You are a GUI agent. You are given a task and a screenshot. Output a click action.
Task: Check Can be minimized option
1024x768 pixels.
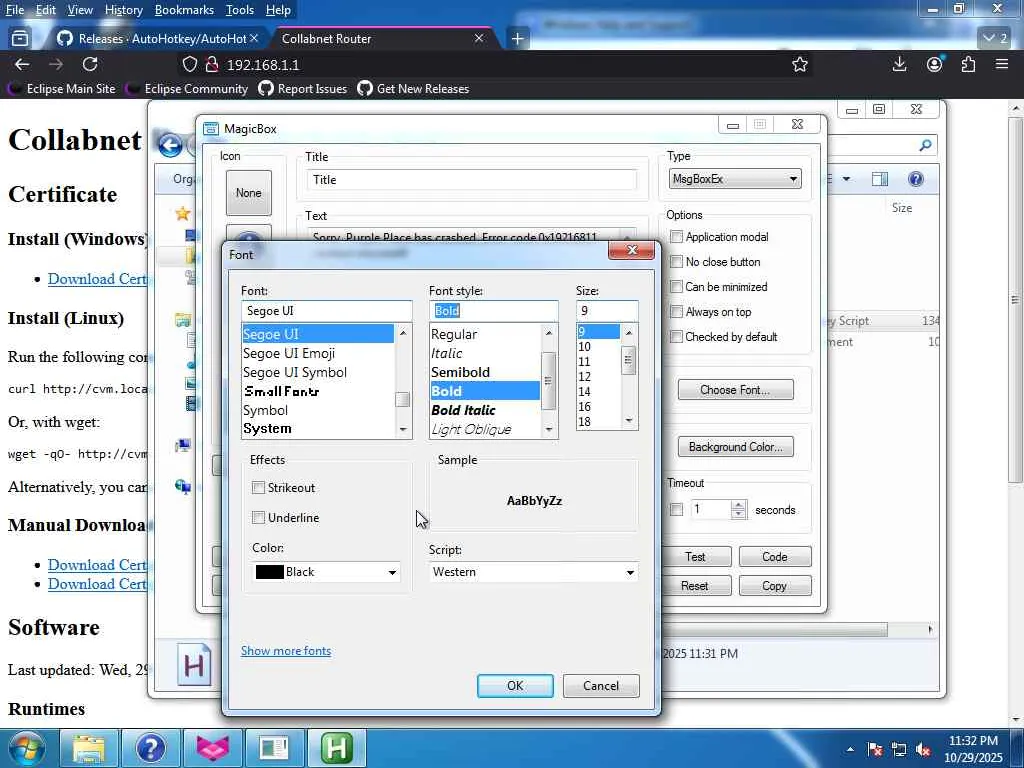coord(677,287)
